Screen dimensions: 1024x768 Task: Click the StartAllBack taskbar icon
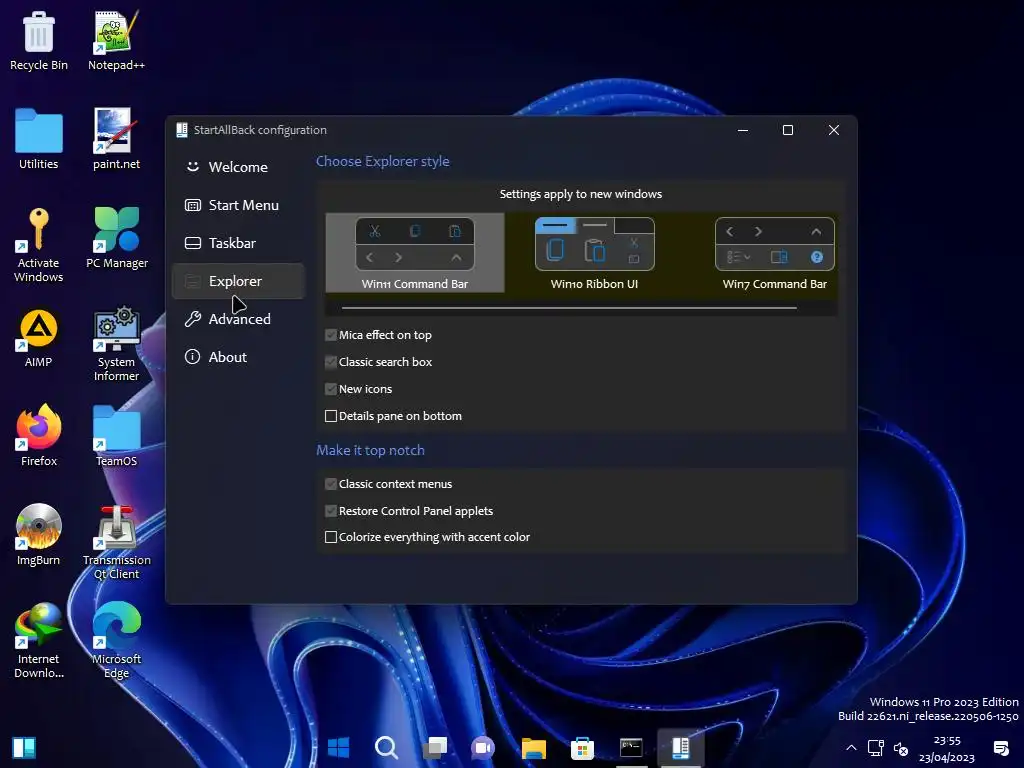[680, 747]
